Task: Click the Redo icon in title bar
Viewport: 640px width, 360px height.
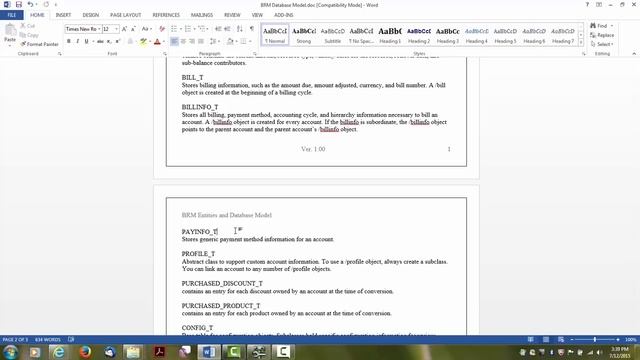Action: coord(46,4)
